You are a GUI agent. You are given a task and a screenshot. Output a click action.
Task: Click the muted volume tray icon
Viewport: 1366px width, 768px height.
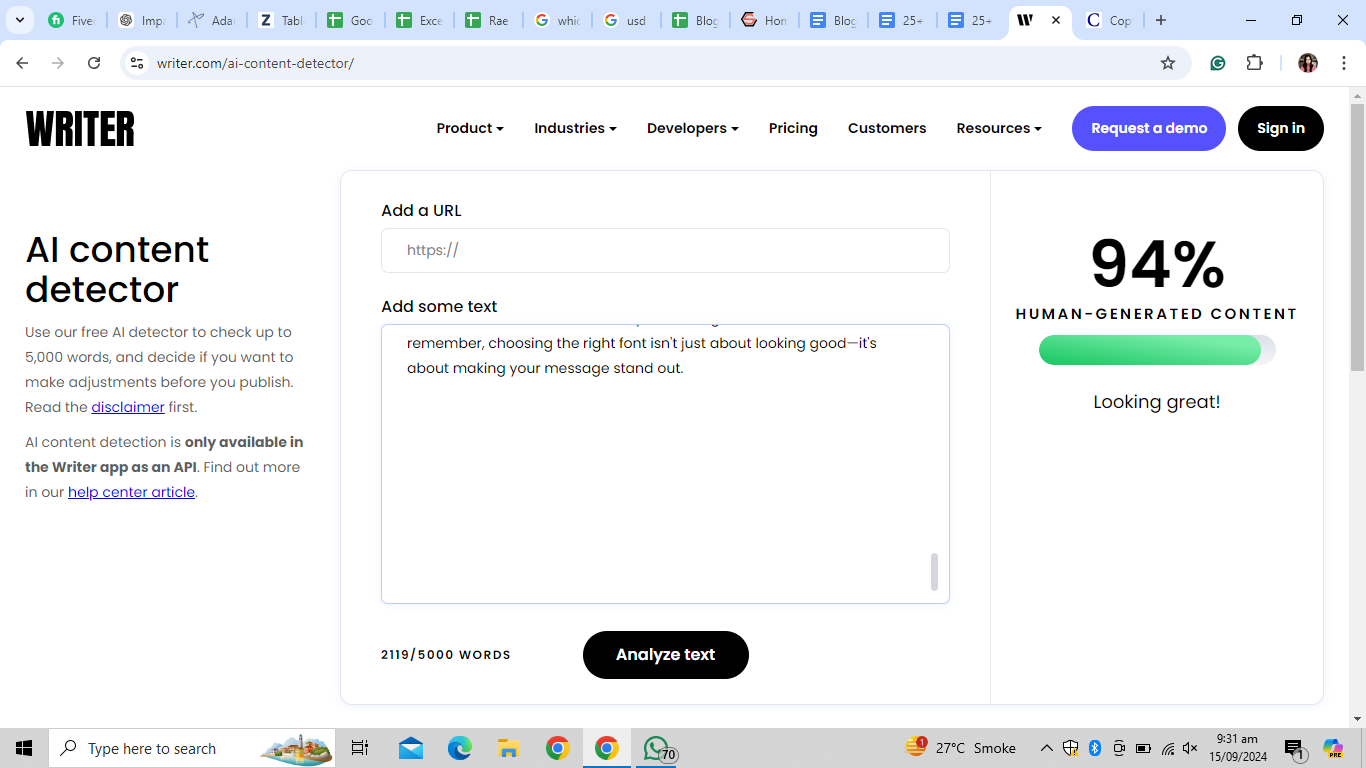click(1190, 748)
